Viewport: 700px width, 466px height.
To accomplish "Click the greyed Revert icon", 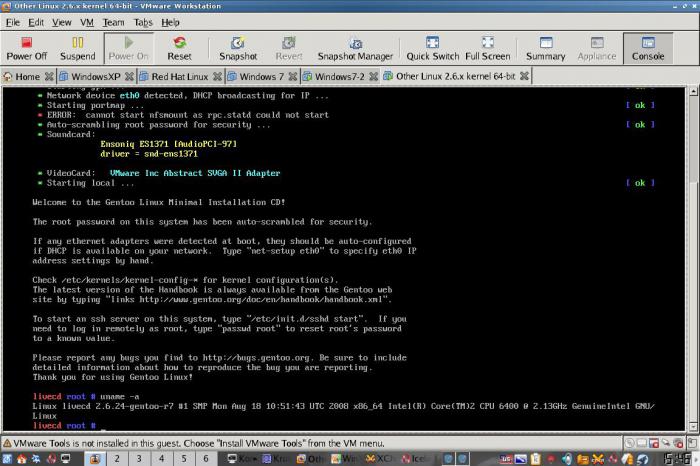I will [289, 48].
